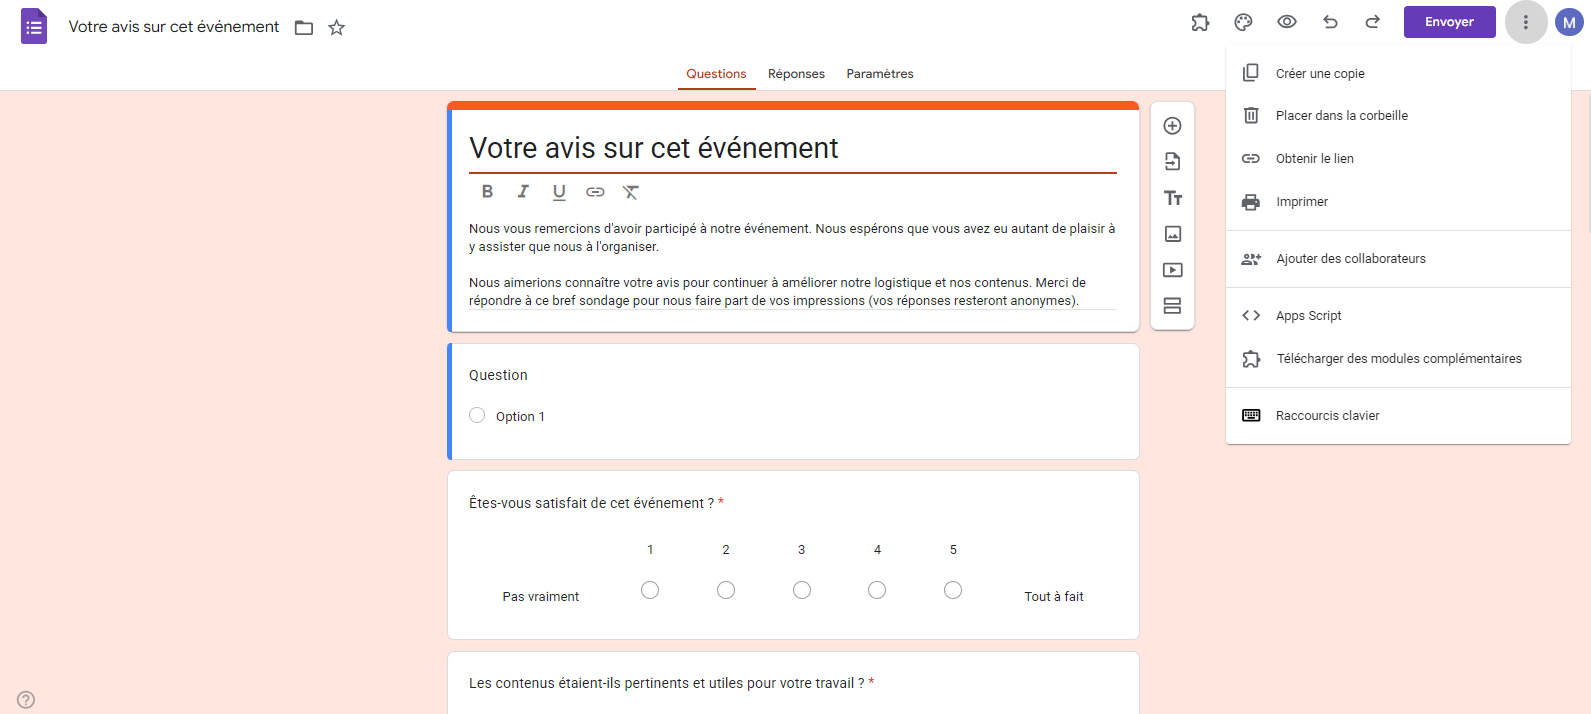This screenshot has height=714, width=1591.
Task: Add title and description with Tt icon
Action: point(1173,198)
